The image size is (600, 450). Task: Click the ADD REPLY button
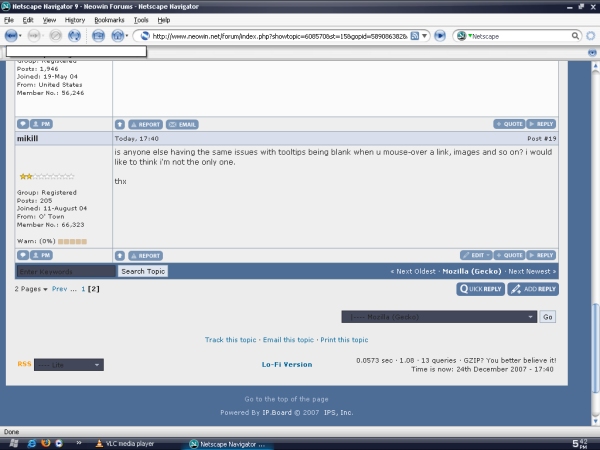click(533, 289)
